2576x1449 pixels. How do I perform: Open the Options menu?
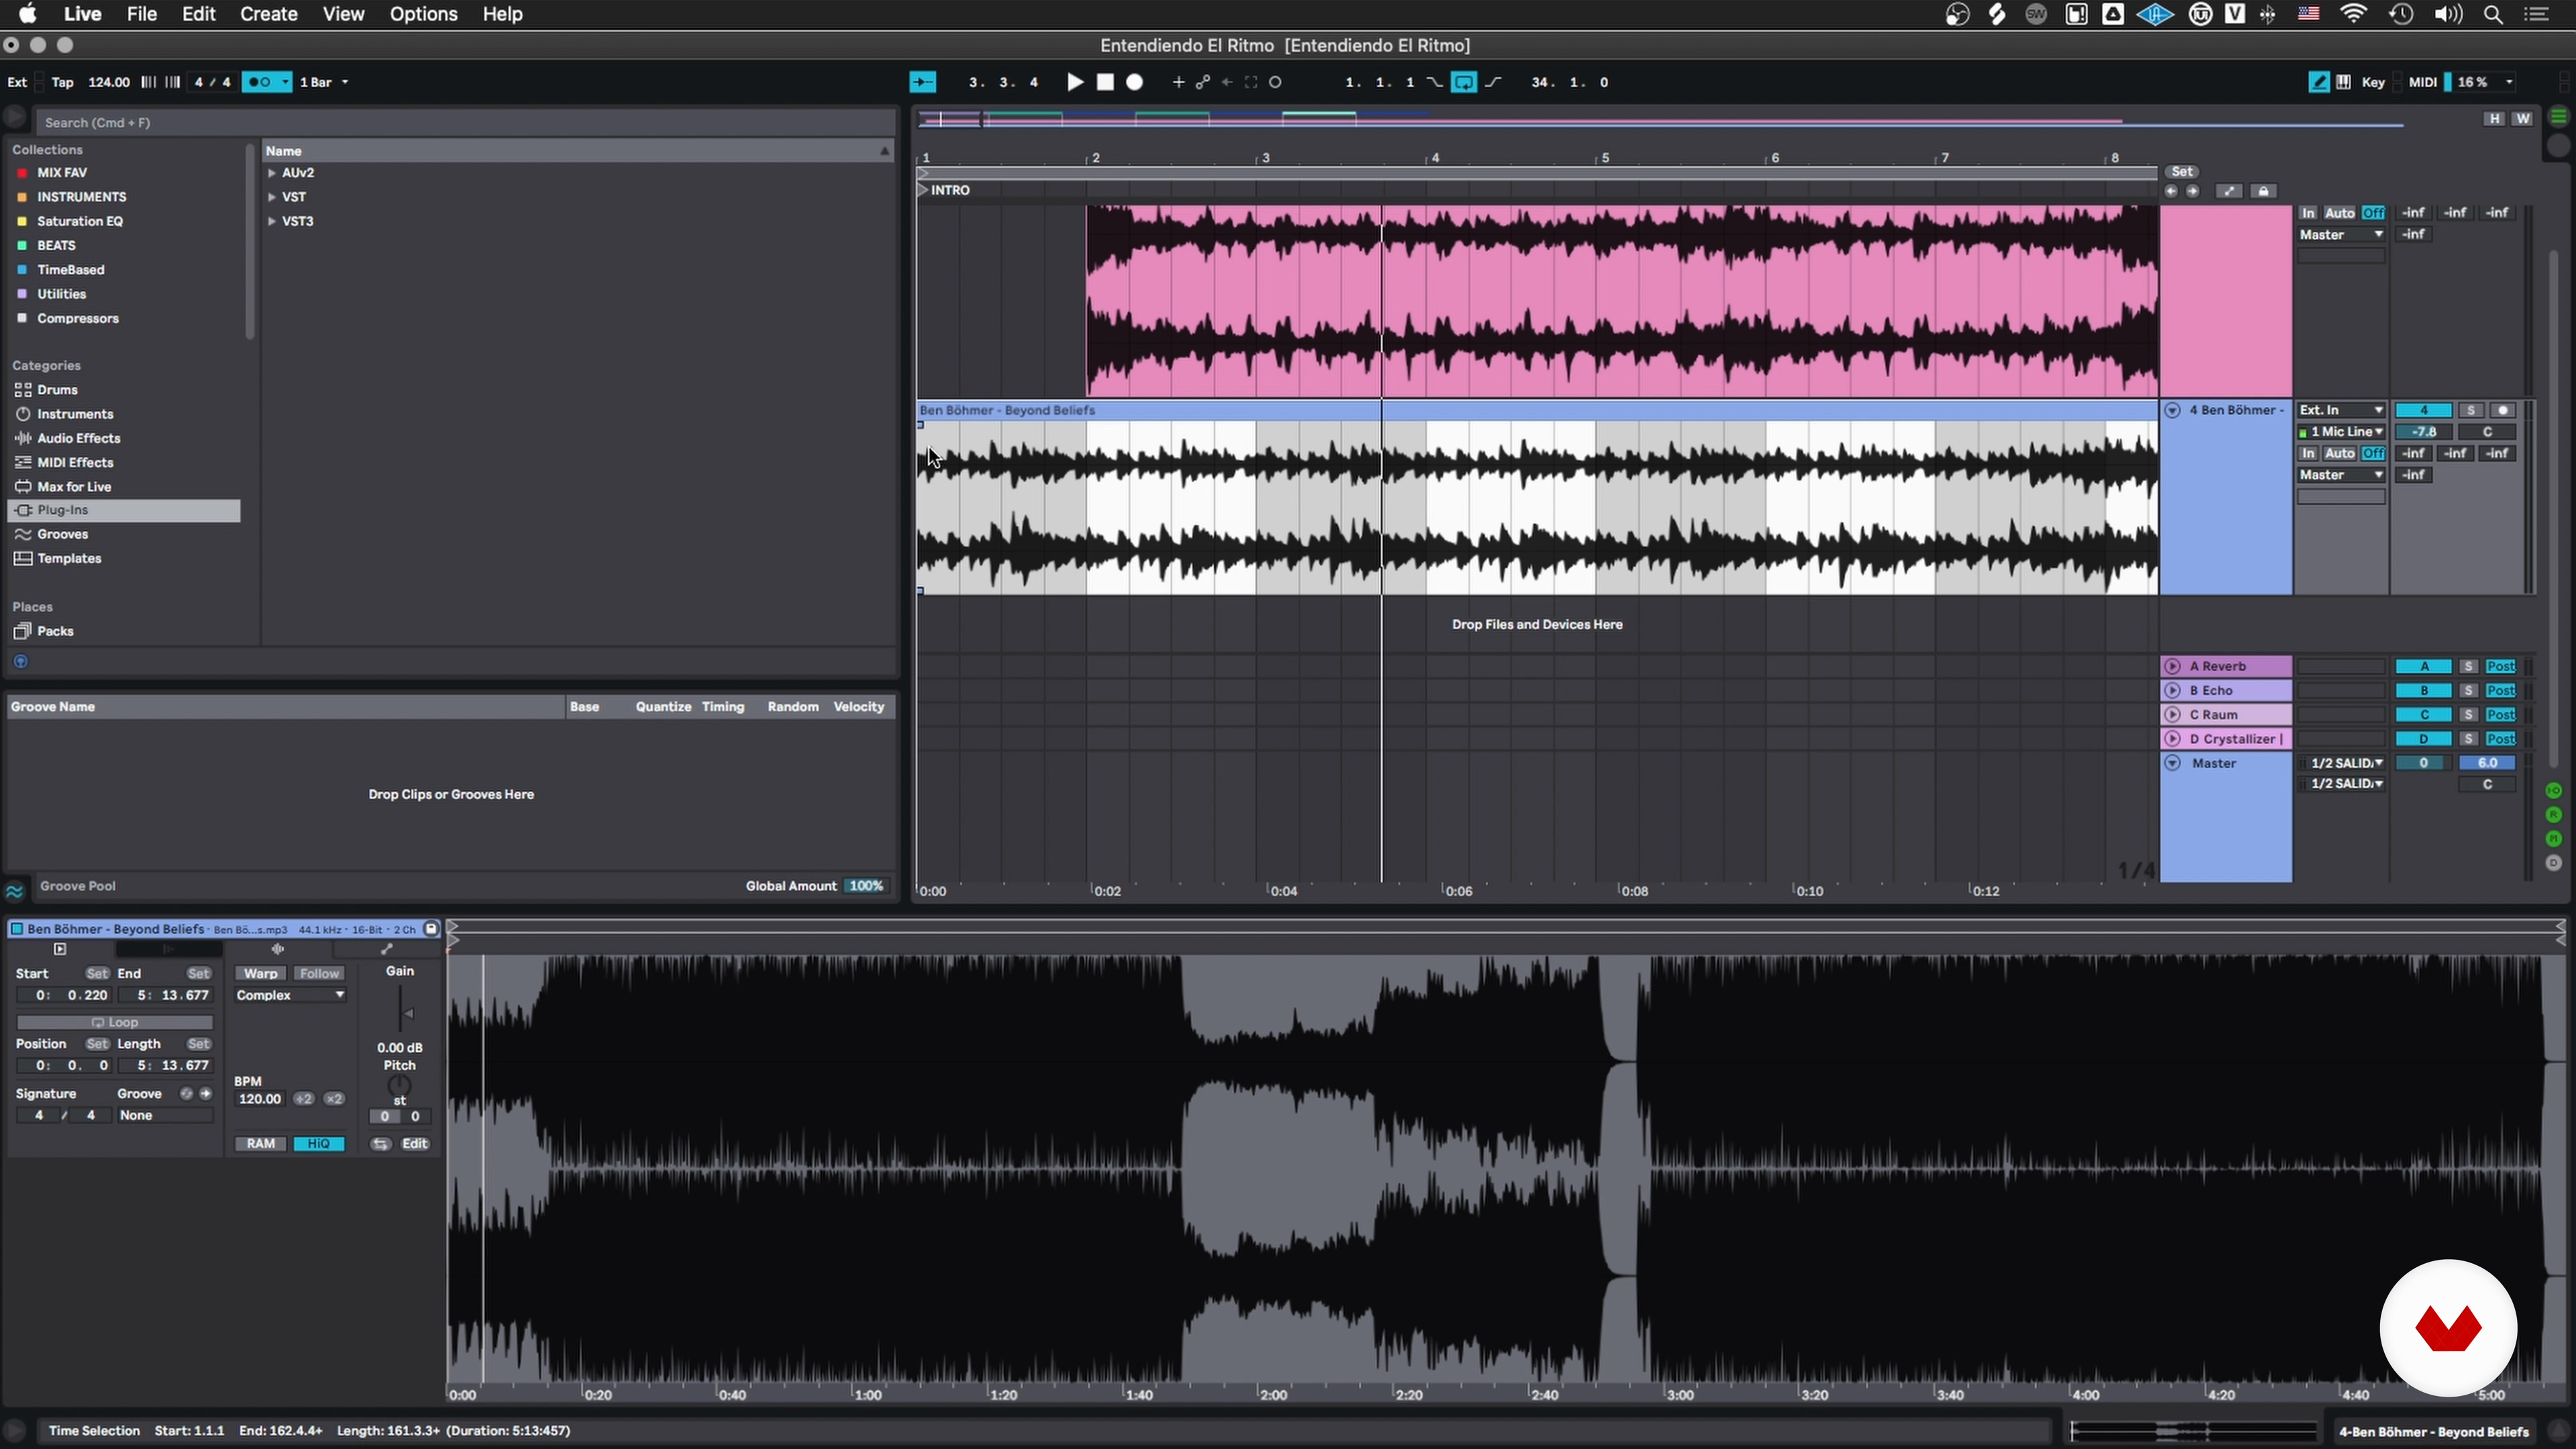click(423, 14)
